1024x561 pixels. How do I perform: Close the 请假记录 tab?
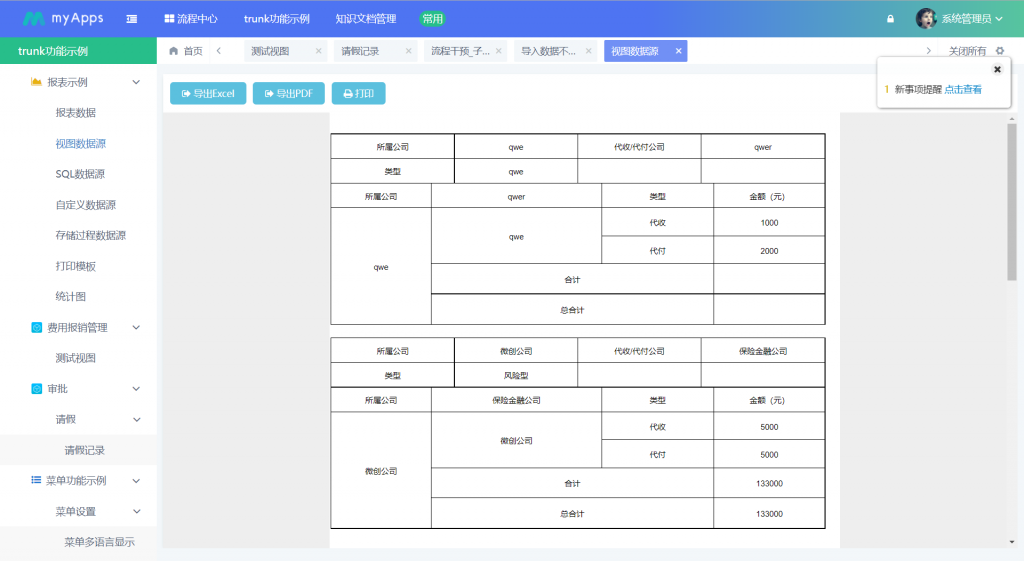click(x=408, y=51)
